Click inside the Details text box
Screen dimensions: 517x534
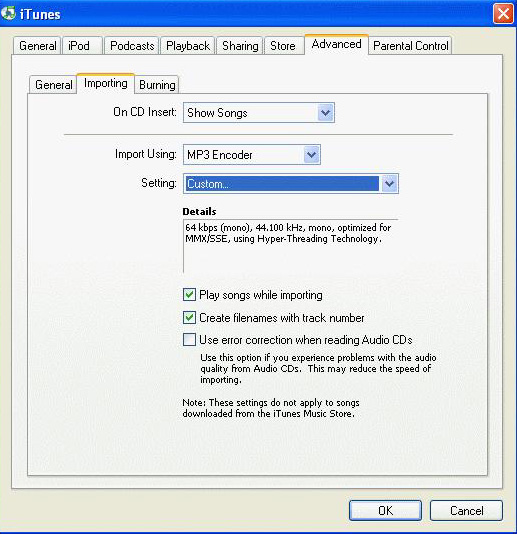tap(291, 246)
